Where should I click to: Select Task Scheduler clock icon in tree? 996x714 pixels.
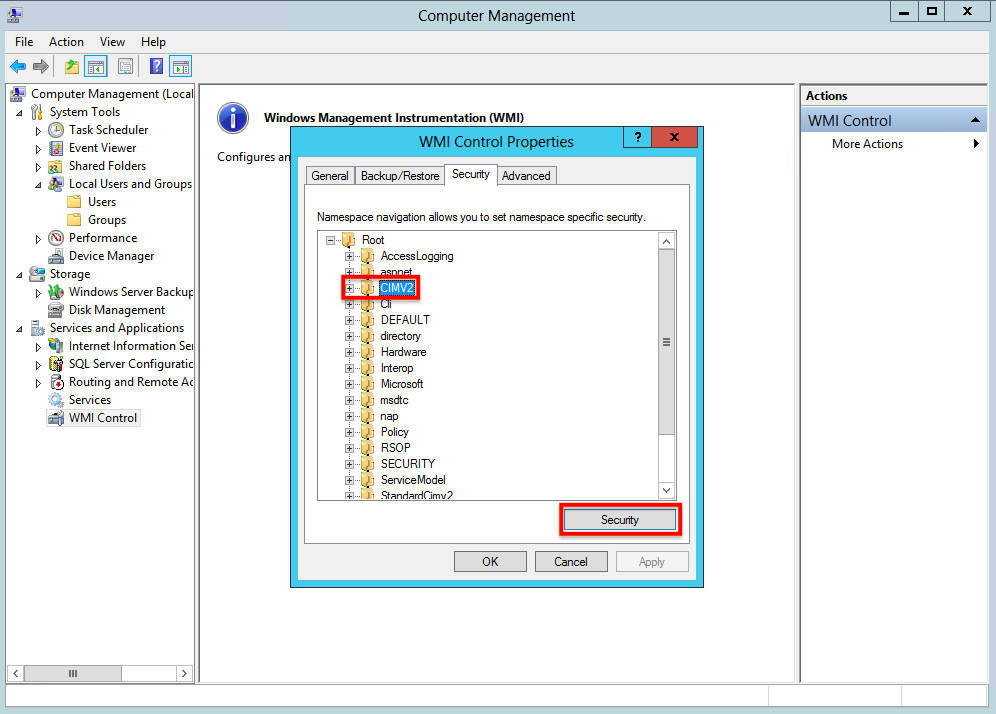click(x=57, y=130)
